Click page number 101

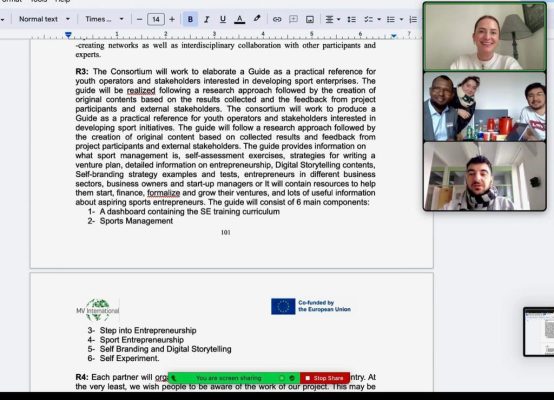225,233
